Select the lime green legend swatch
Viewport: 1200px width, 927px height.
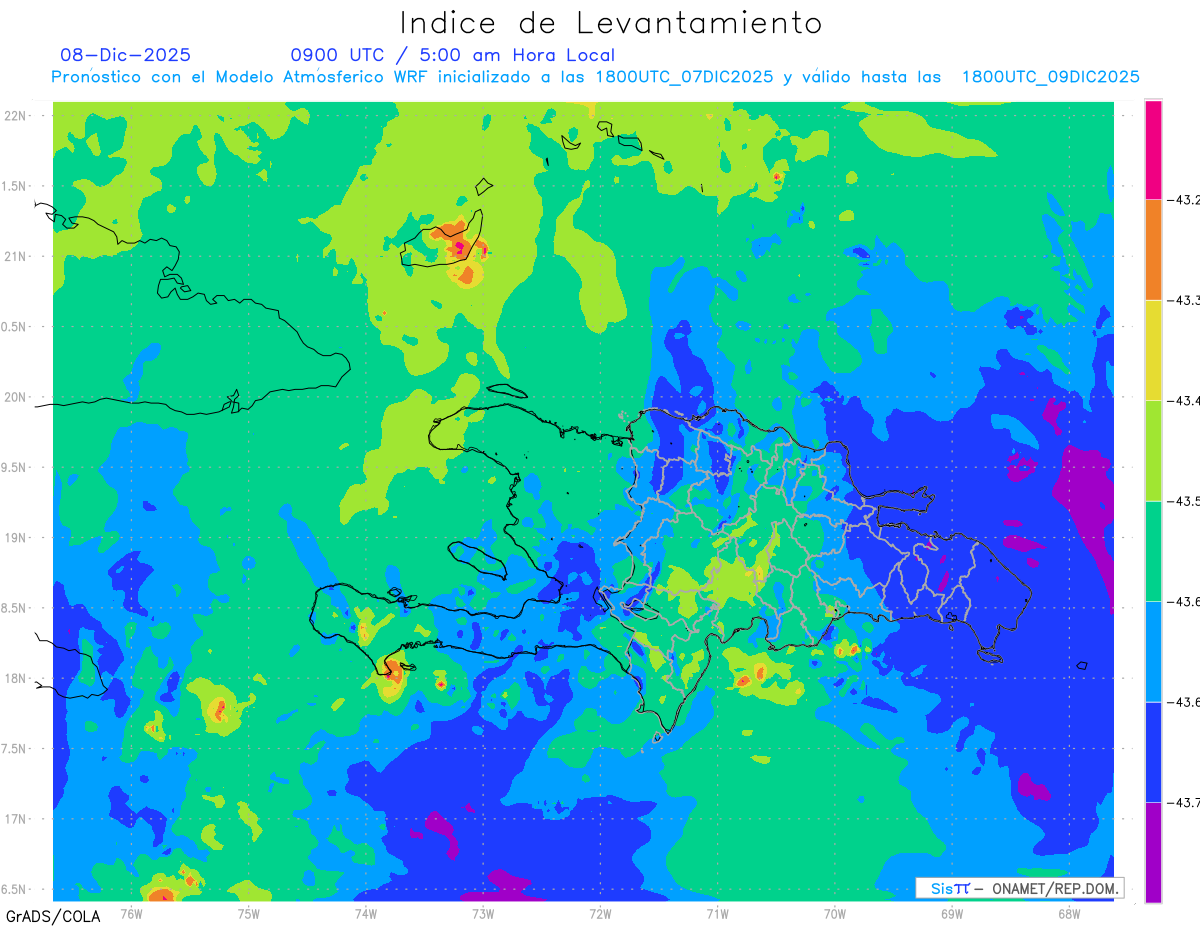pyautogui.click(x=1153, y=450)
